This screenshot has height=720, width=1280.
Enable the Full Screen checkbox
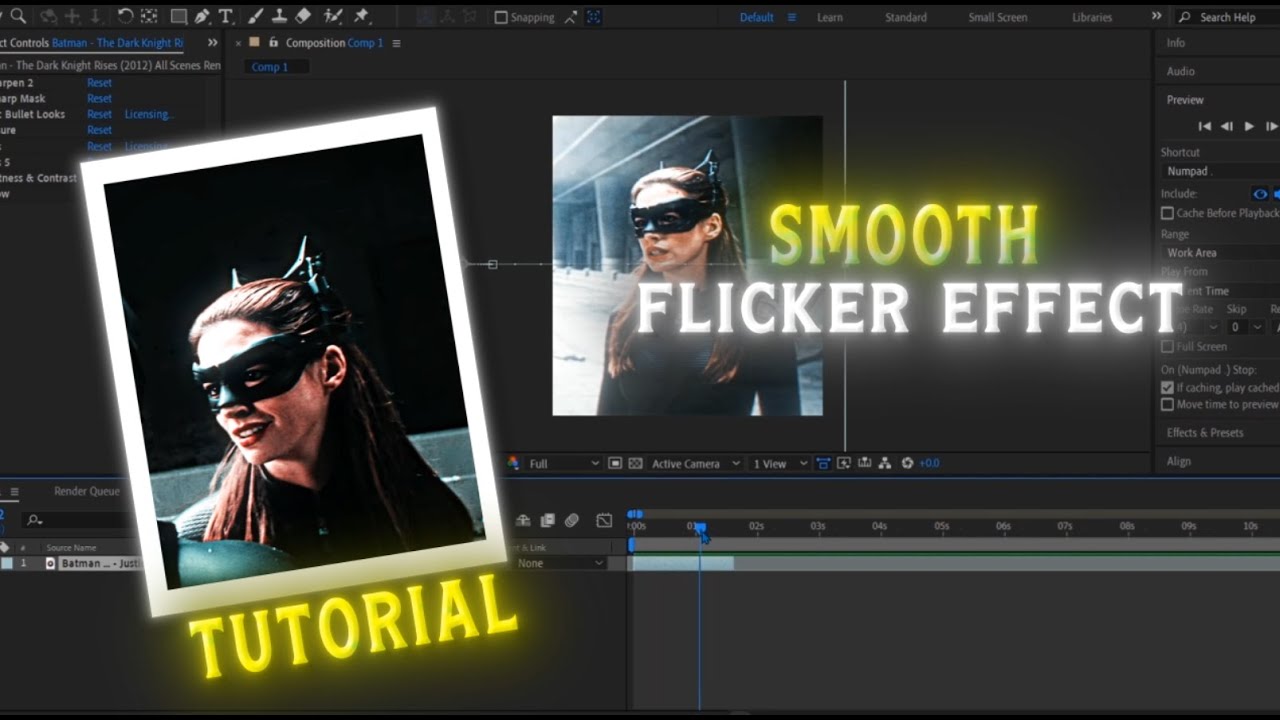coord(1167,346)
